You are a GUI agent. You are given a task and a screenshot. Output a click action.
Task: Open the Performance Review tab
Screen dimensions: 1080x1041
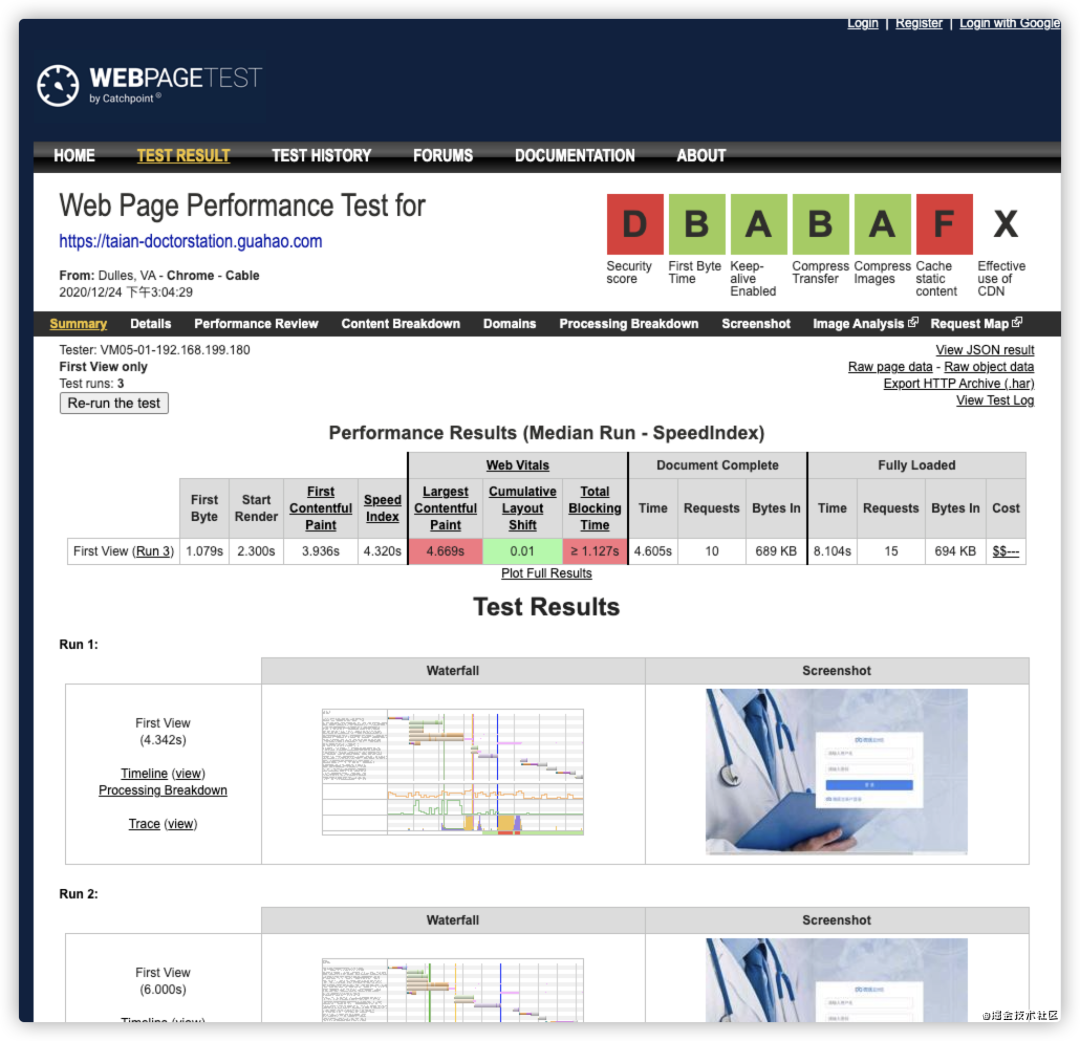pos(256,324)
